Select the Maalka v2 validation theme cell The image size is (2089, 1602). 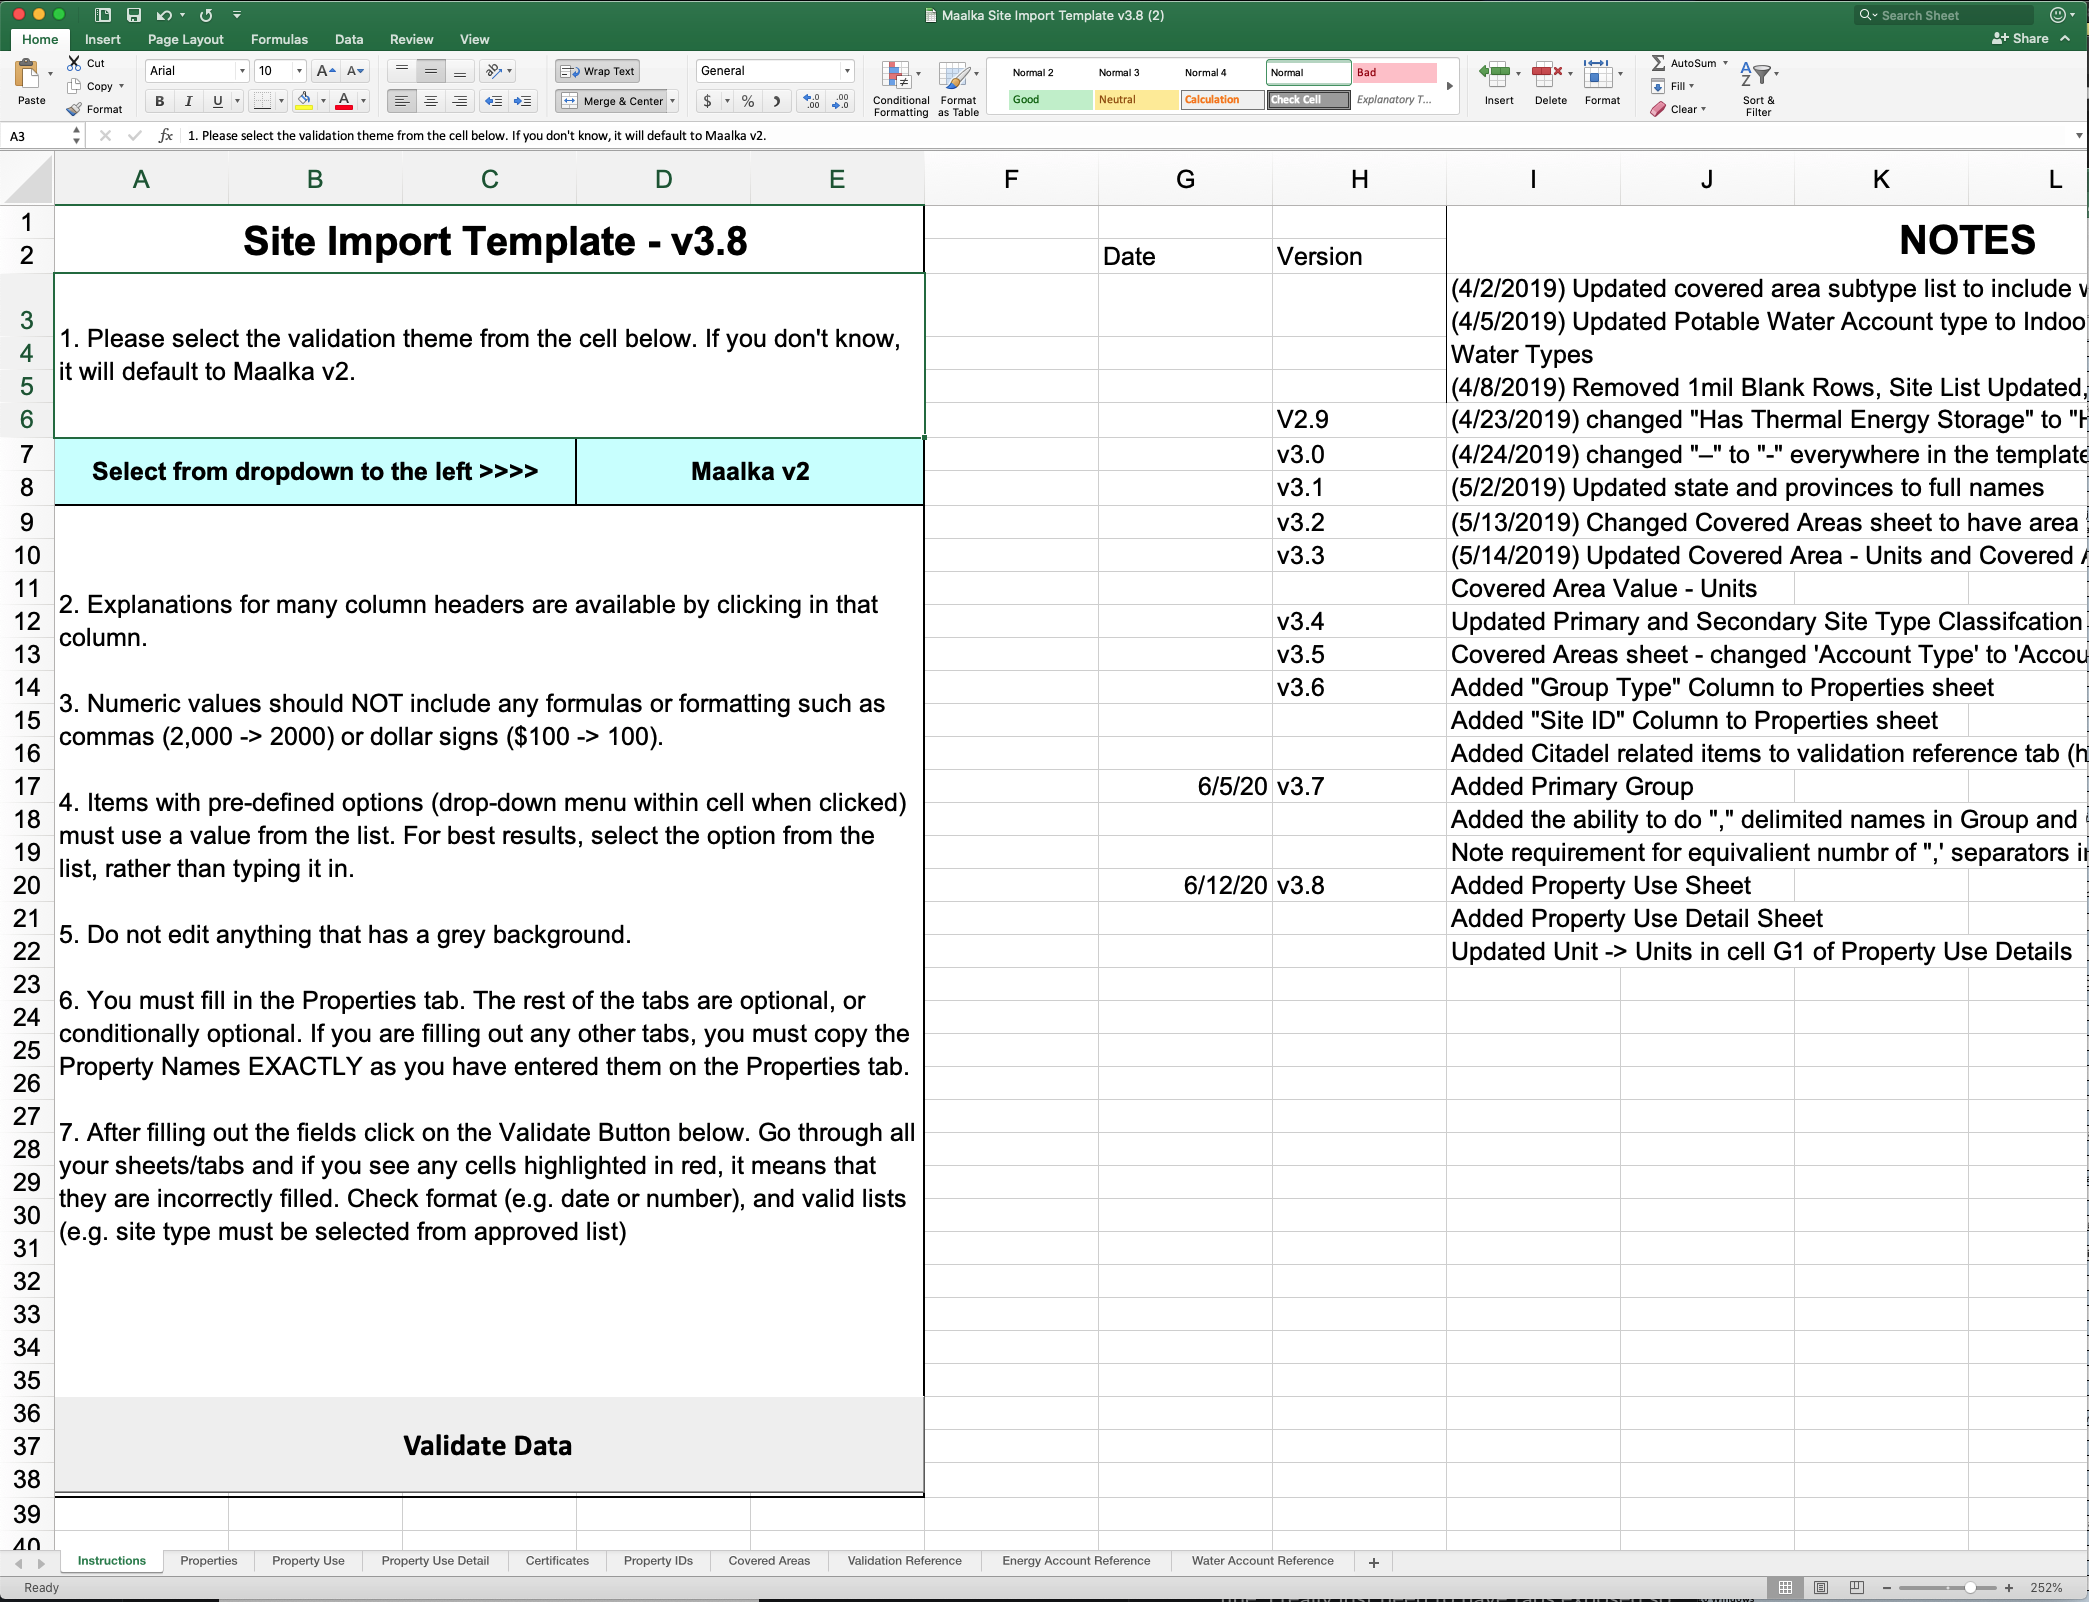tap(750, 471)
